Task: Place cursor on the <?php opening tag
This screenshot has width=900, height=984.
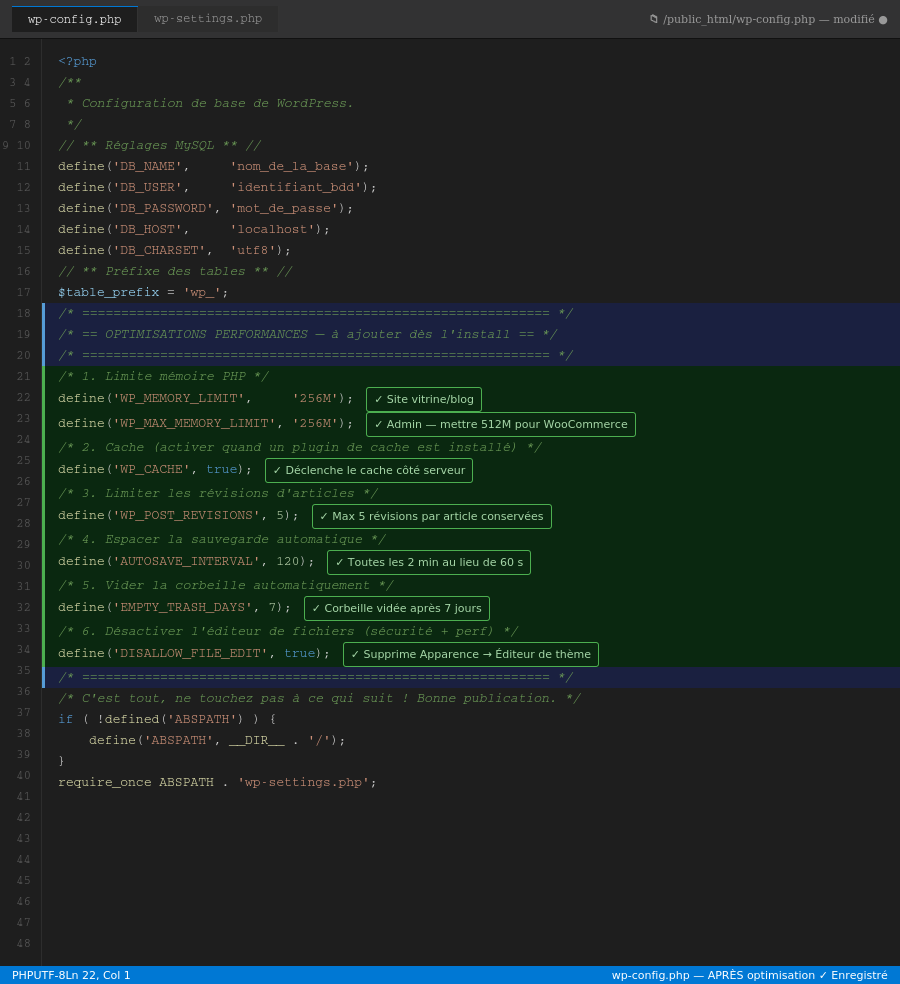Action: point(77,62)
